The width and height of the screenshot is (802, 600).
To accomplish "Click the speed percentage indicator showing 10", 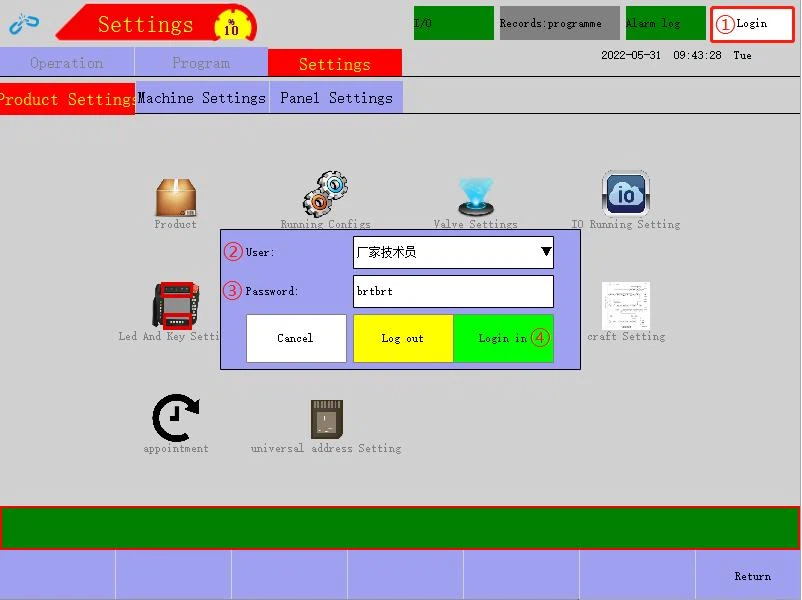I will click(231, 25).
